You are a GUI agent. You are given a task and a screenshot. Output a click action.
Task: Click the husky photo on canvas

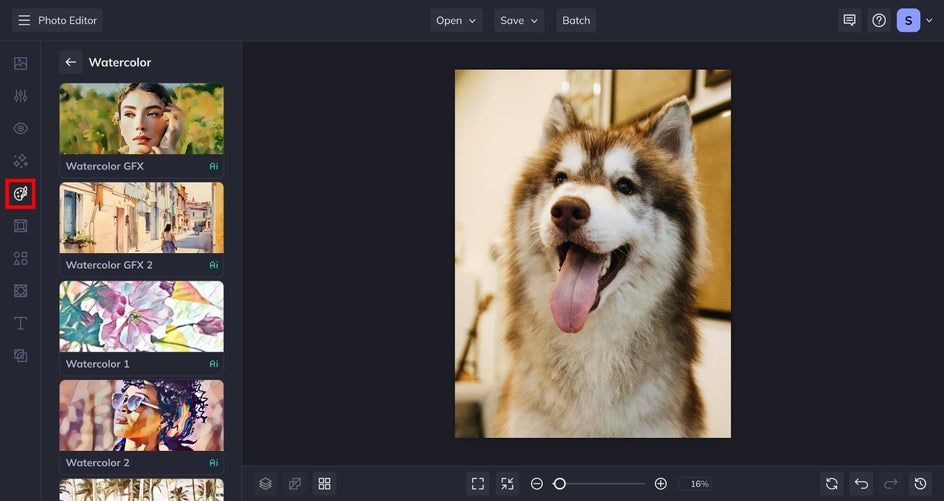593,254
